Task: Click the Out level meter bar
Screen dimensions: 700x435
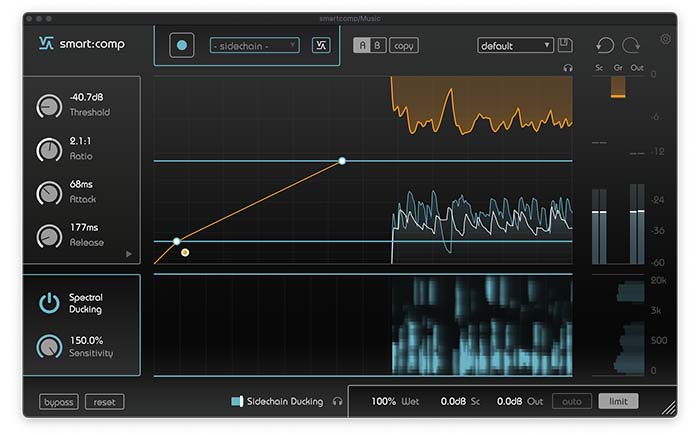Action: (637, 224)
